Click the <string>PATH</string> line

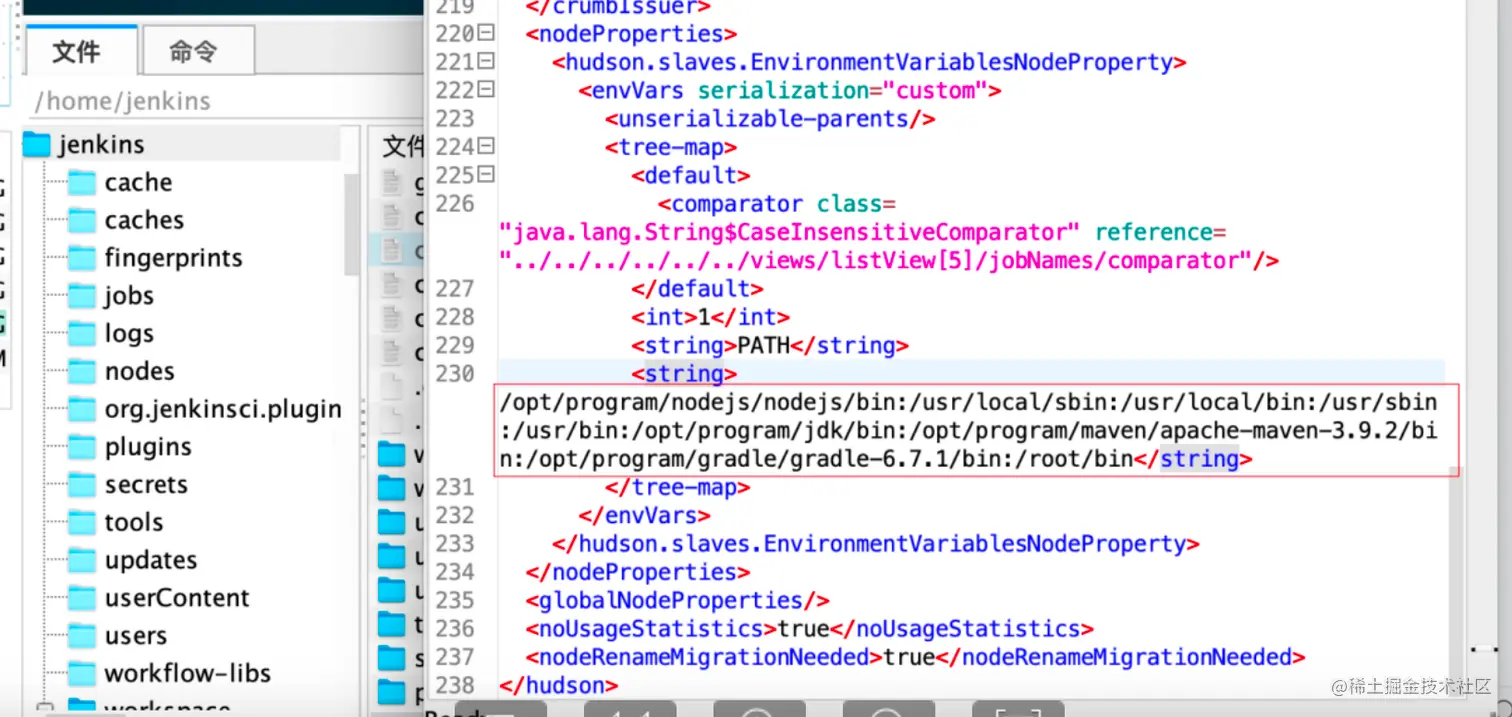click(770, 346)
